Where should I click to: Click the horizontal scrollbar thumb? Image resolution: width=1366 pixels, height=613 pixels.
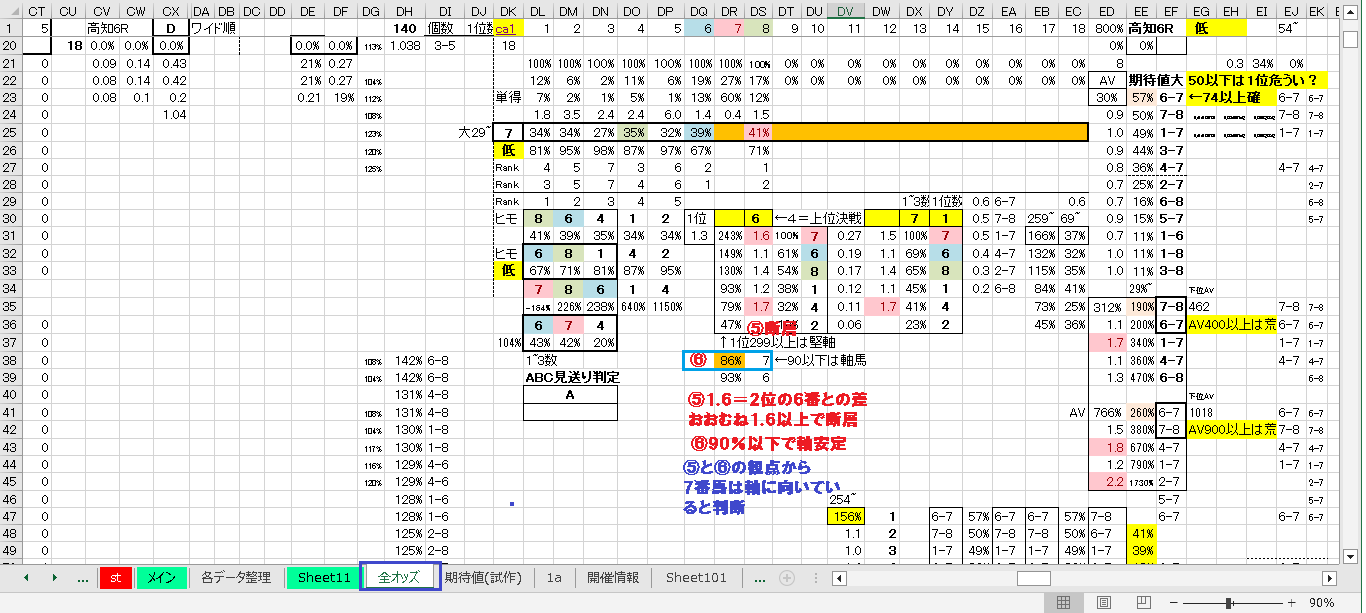[1034, 578]
